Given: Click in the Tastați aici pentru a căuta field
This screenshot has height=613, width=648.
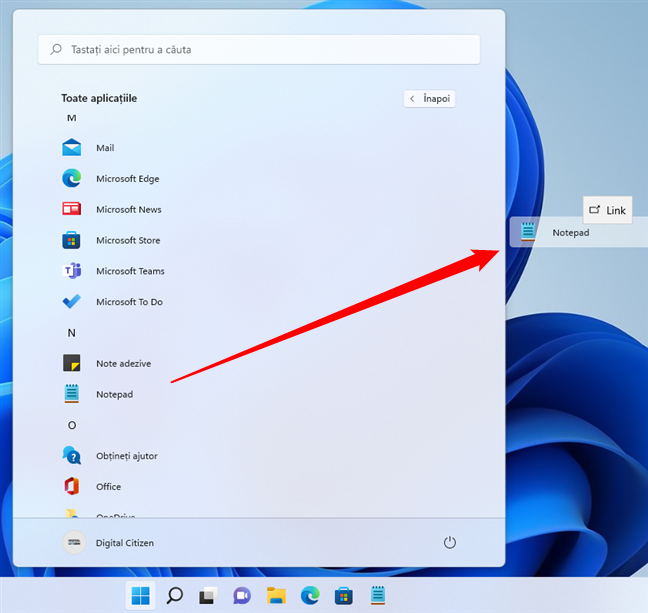Looking at the screenshot, I should 259,50.
